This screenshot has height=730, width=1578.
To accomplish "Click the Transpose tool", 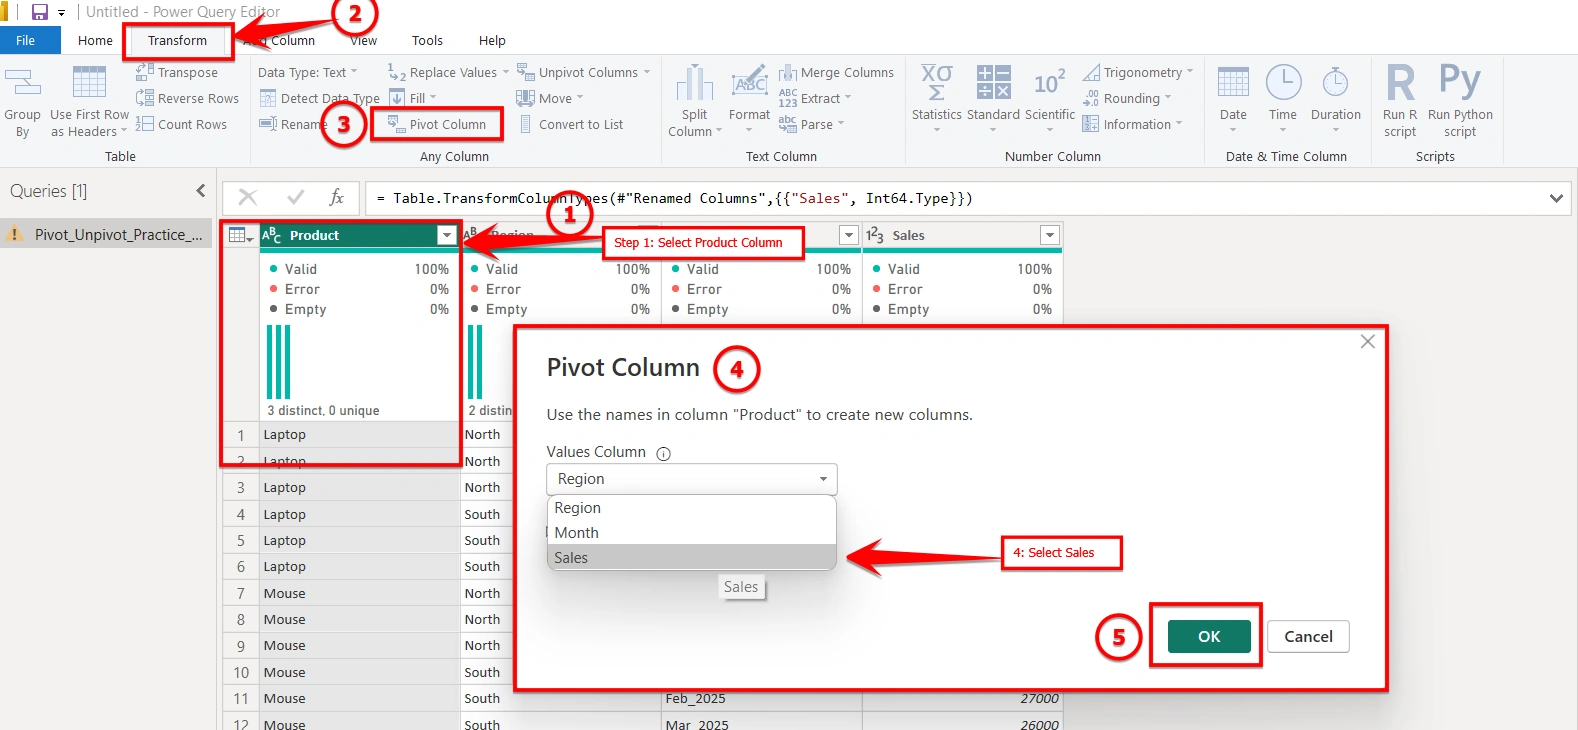I will tap(177, 72).
